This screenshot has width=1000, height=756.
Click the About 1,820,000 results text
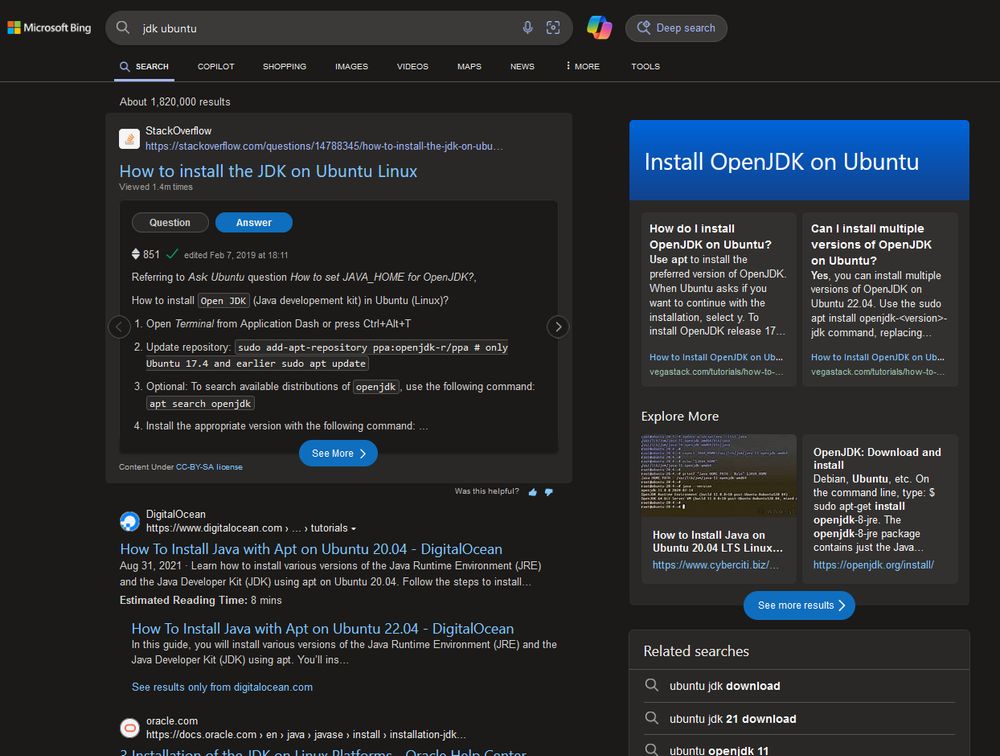[x=175, y=101]
